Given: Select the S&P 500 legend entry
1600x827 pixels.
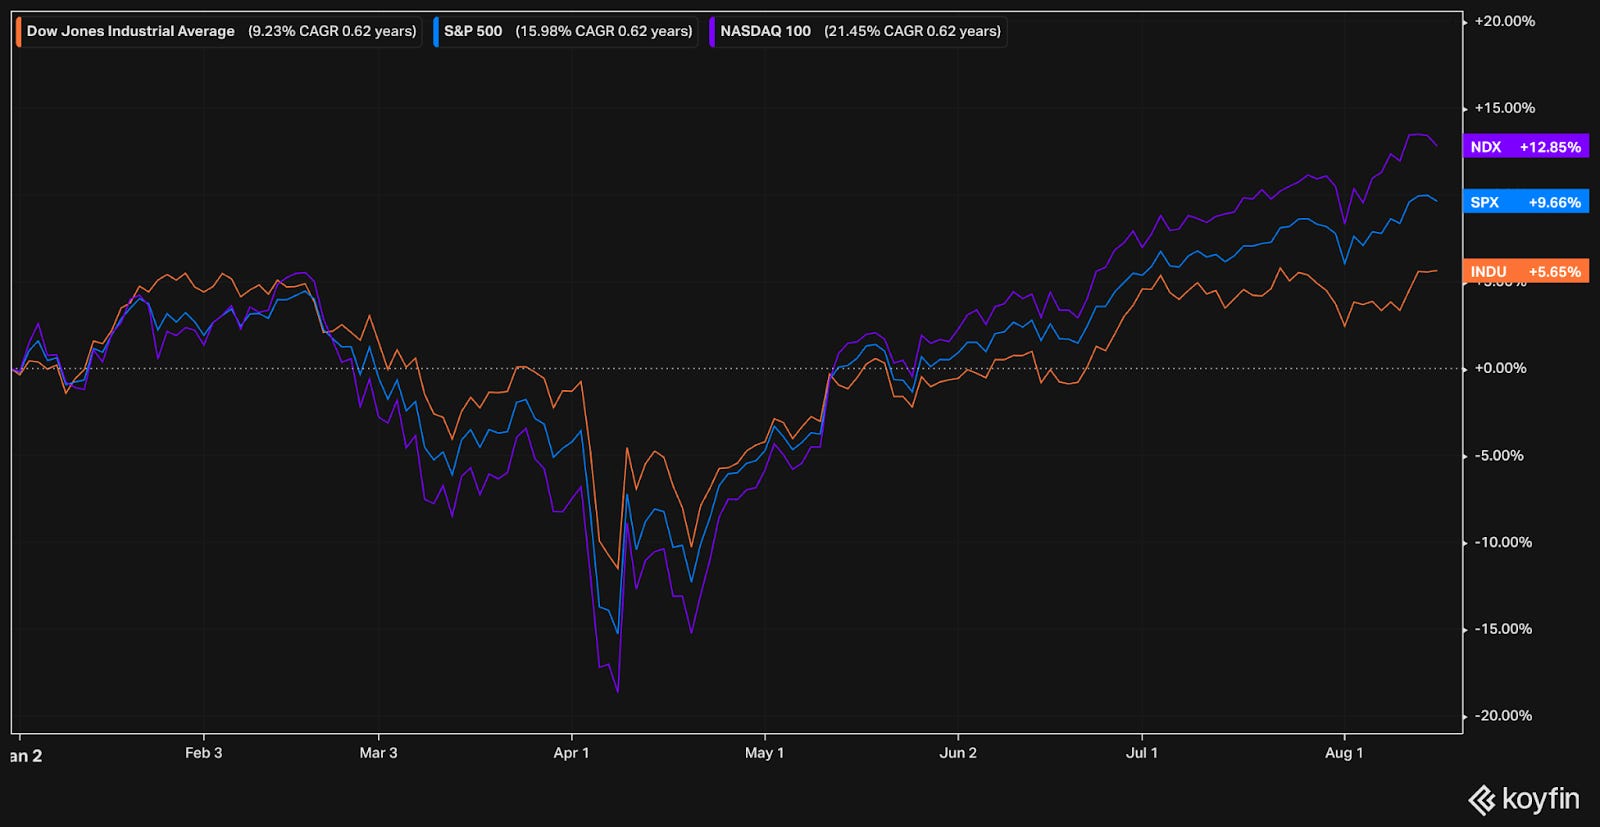Looking at the screenshot, I should [x=566, y=31].
